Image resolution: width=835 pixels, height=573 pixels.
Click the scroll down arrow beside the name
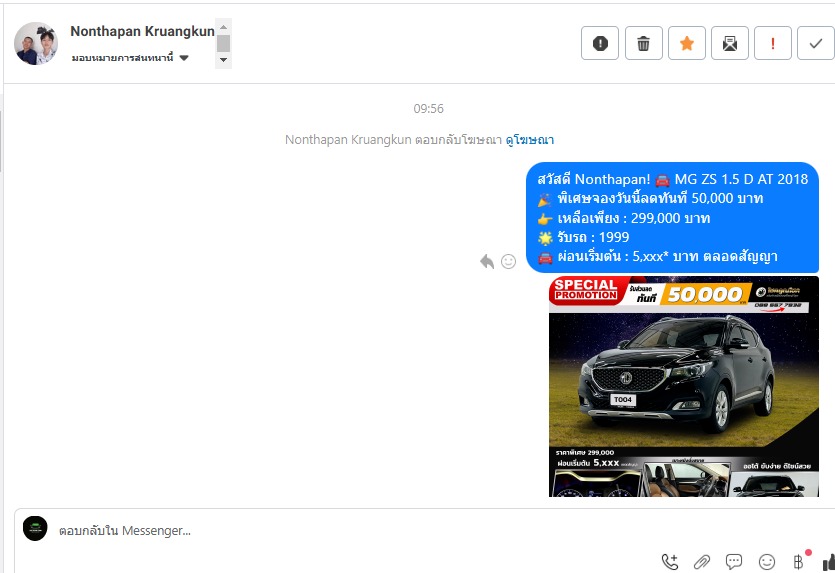click(224, 60)
